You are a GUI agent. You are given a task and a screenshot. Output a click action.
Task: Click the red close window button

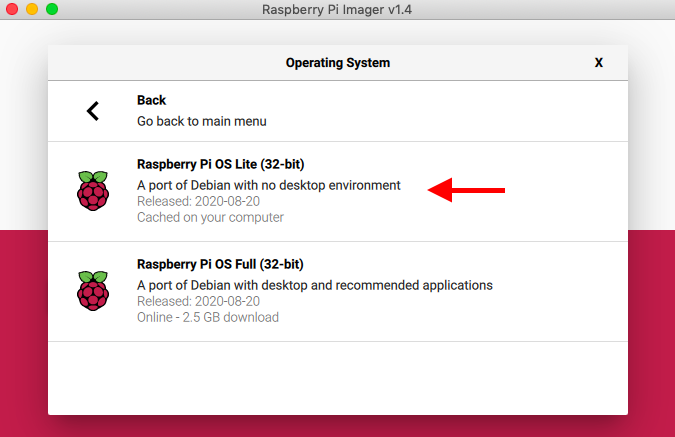(12, 9)
